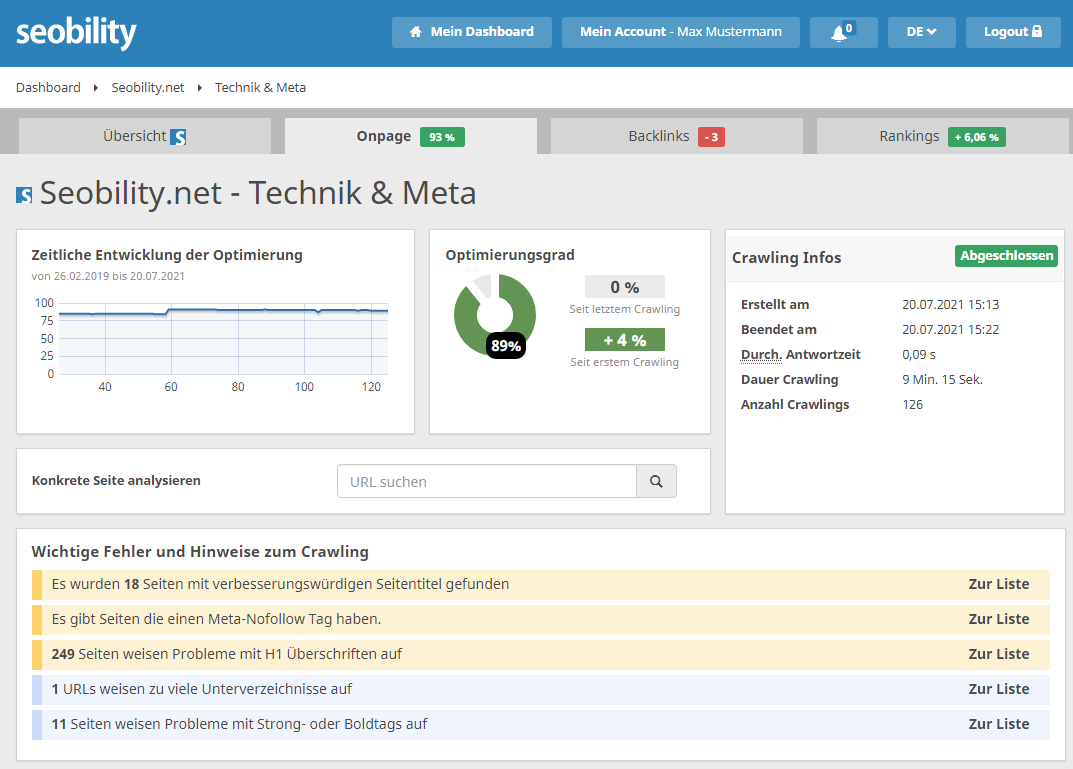The height and width of the screenshot is (769, 1073).
Task: Click the optimization timeline chart
Action: (x=223, y=338)
